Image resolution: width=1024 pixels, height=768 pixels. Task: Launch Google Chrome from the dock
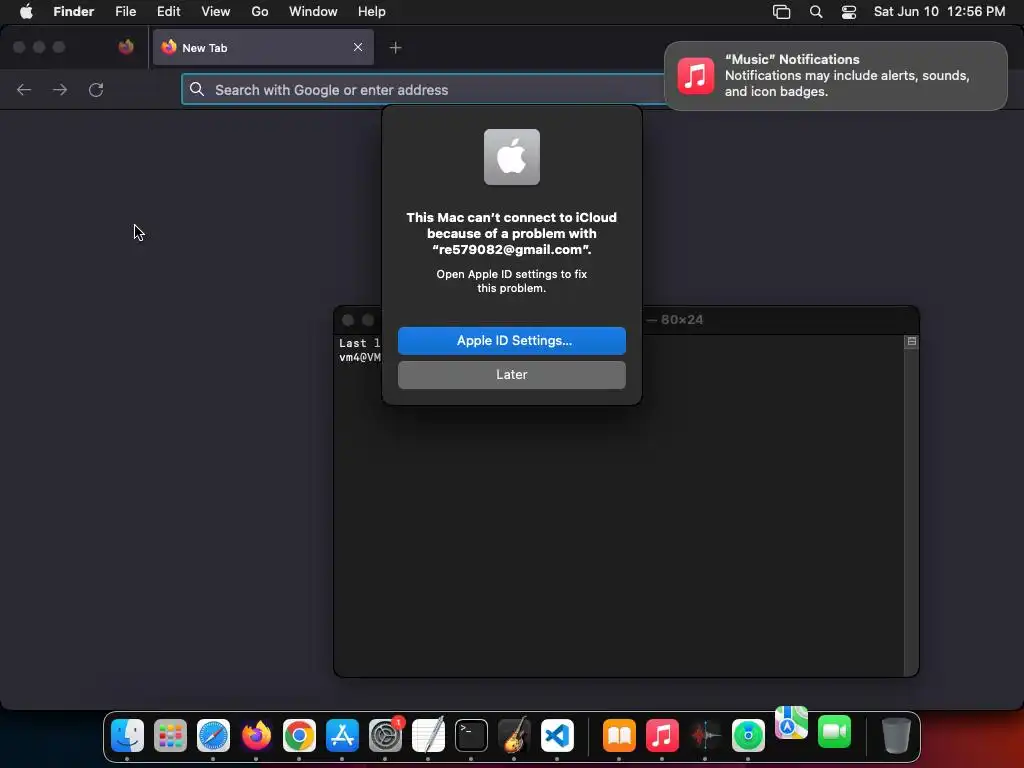(x=299, y=735)
